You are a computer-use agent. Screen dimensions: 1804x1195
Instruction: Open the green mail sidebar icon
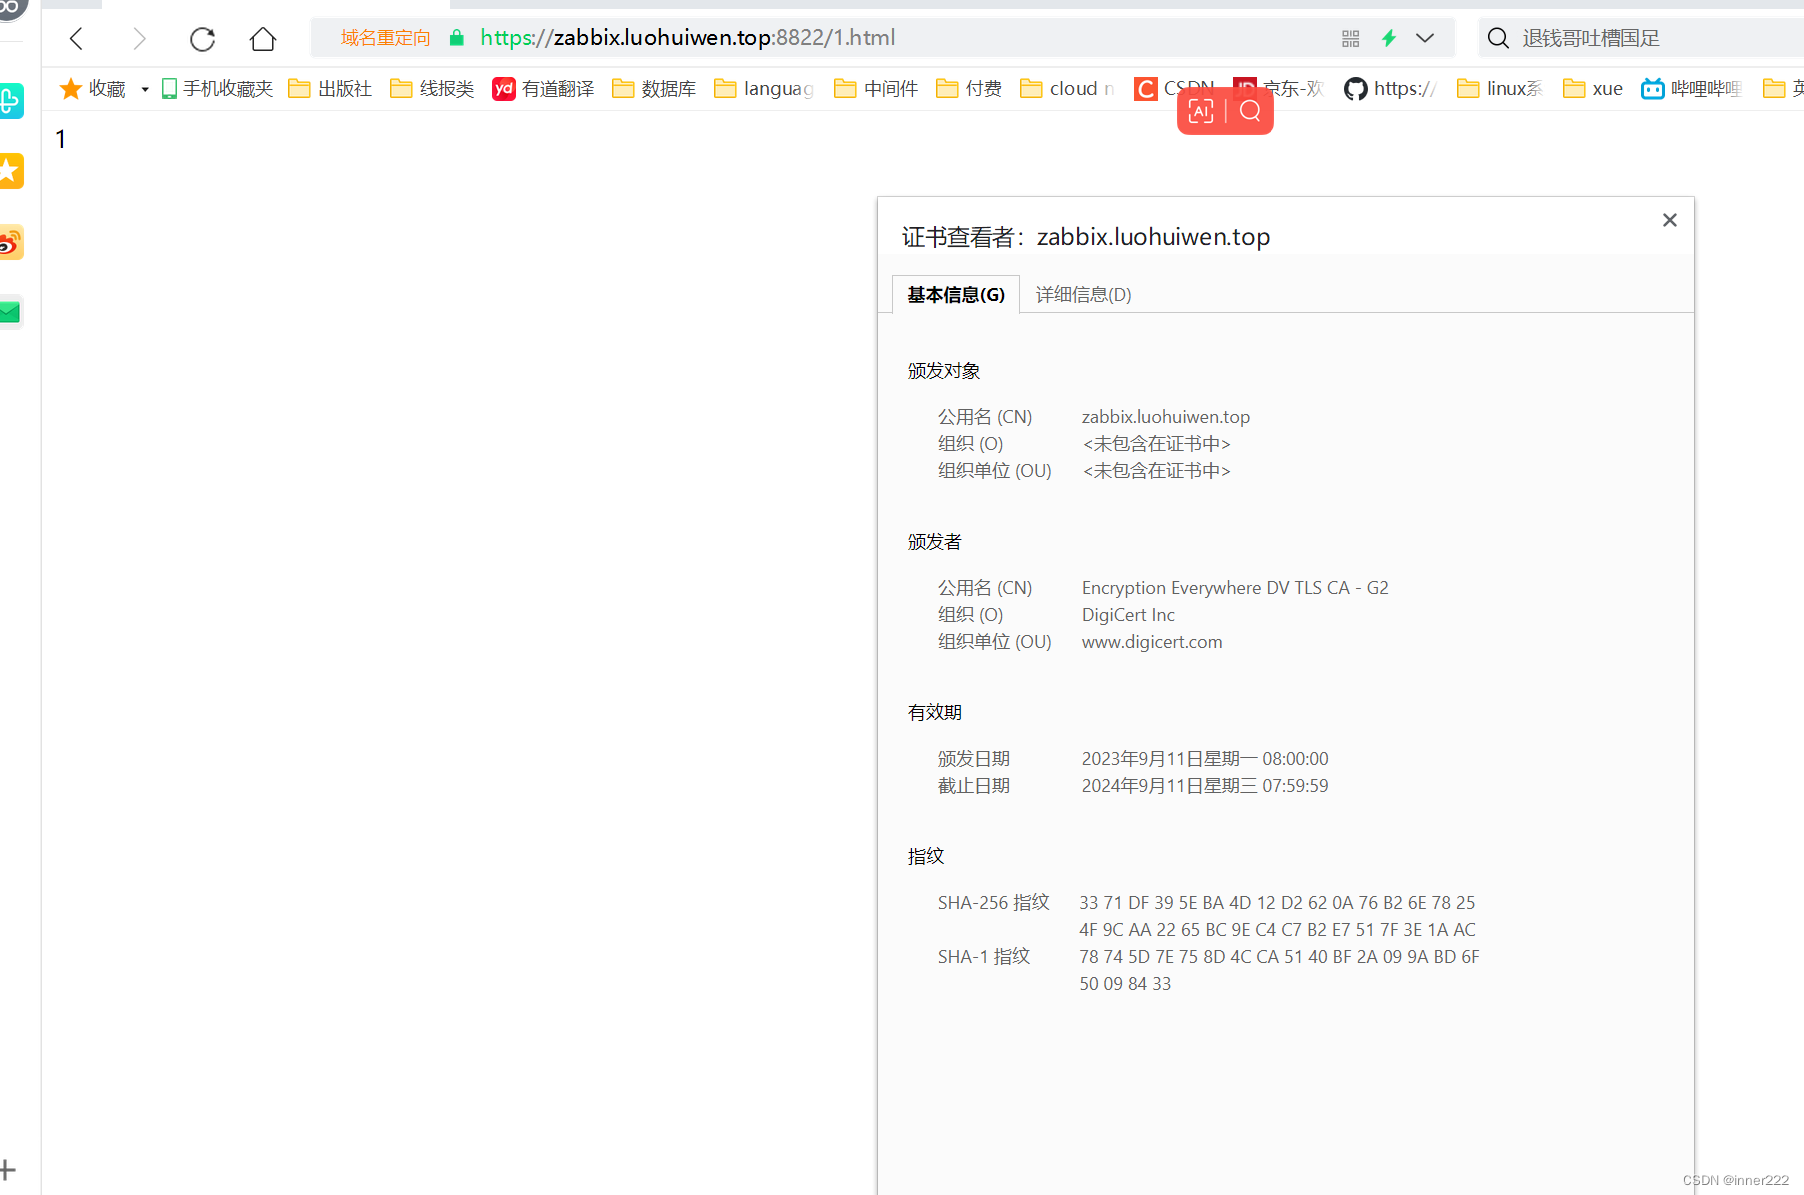coord(10,313)
